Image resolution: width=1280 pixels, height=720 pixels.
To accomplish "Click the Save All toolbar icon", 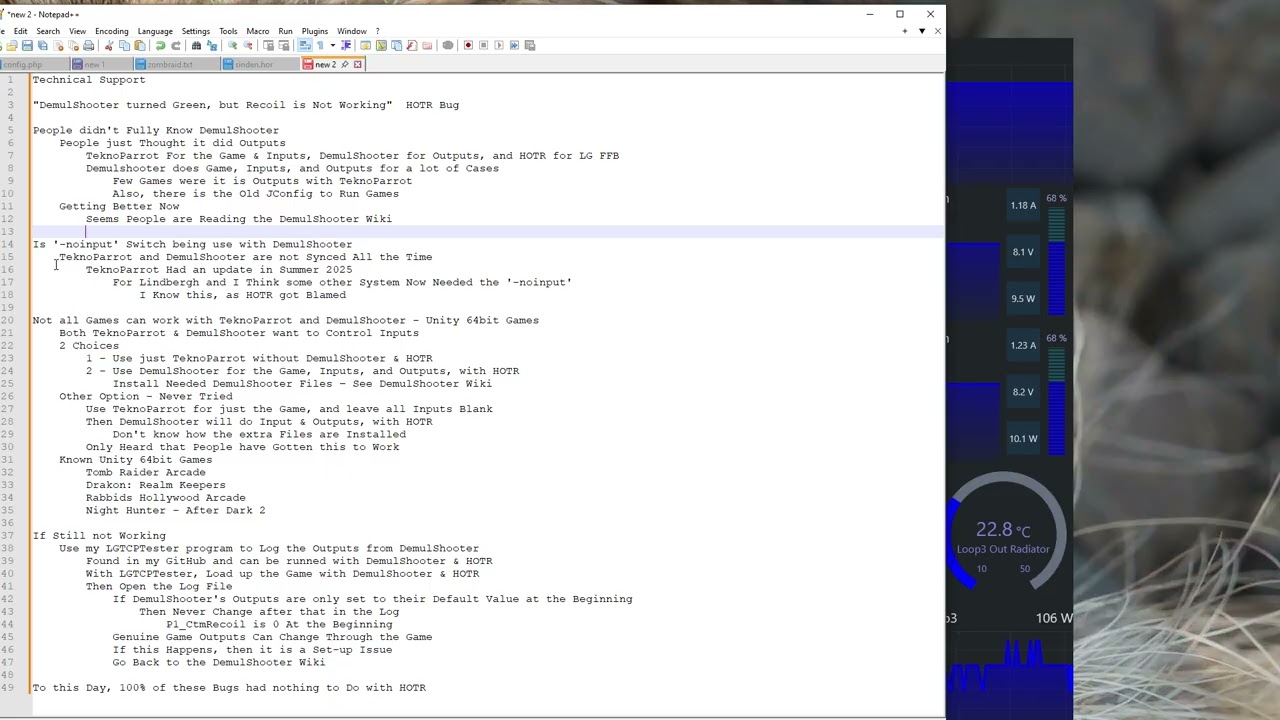I will (42, 45).
